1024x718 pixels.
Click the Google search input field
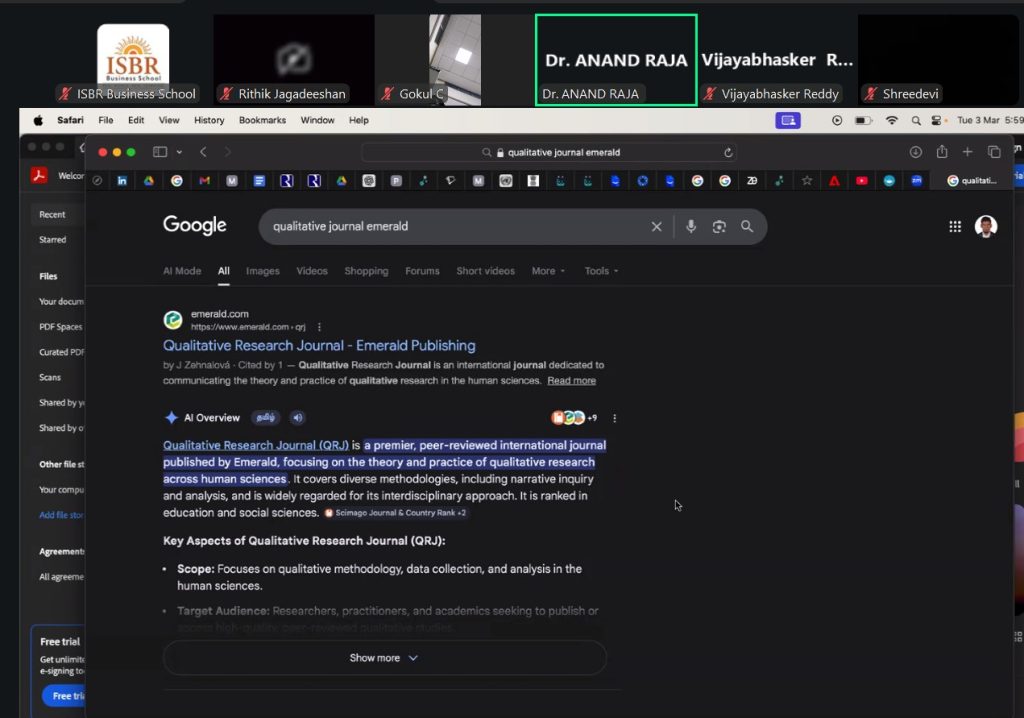tap(450, 227)
